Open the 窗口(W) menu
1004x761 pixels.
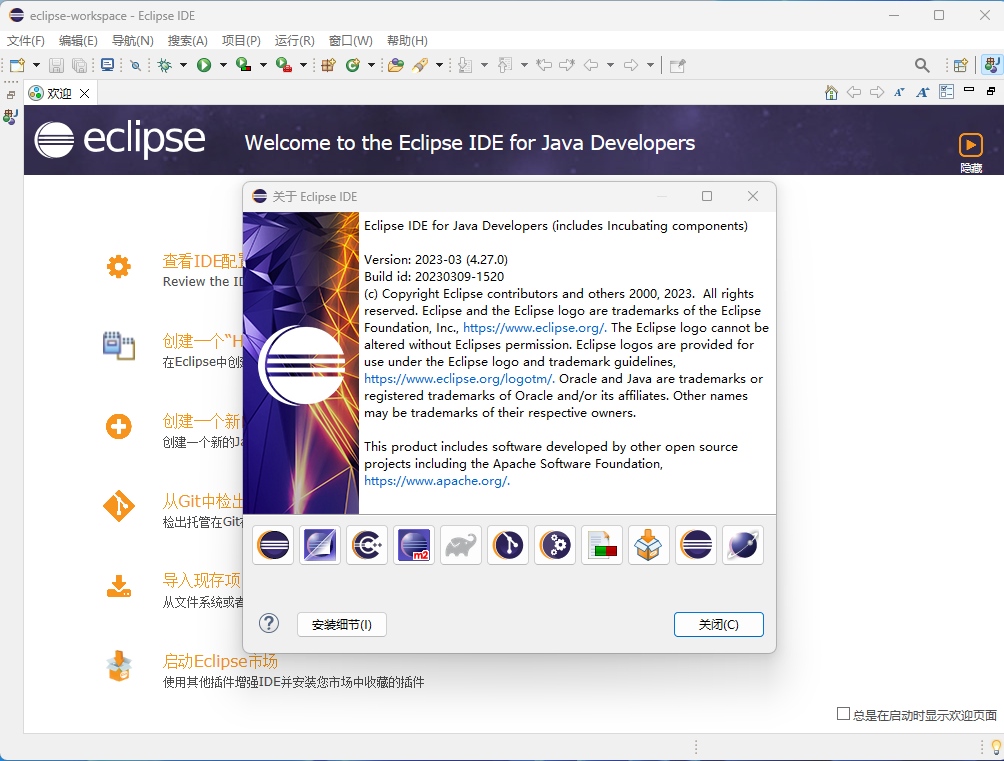pos(350,41)
